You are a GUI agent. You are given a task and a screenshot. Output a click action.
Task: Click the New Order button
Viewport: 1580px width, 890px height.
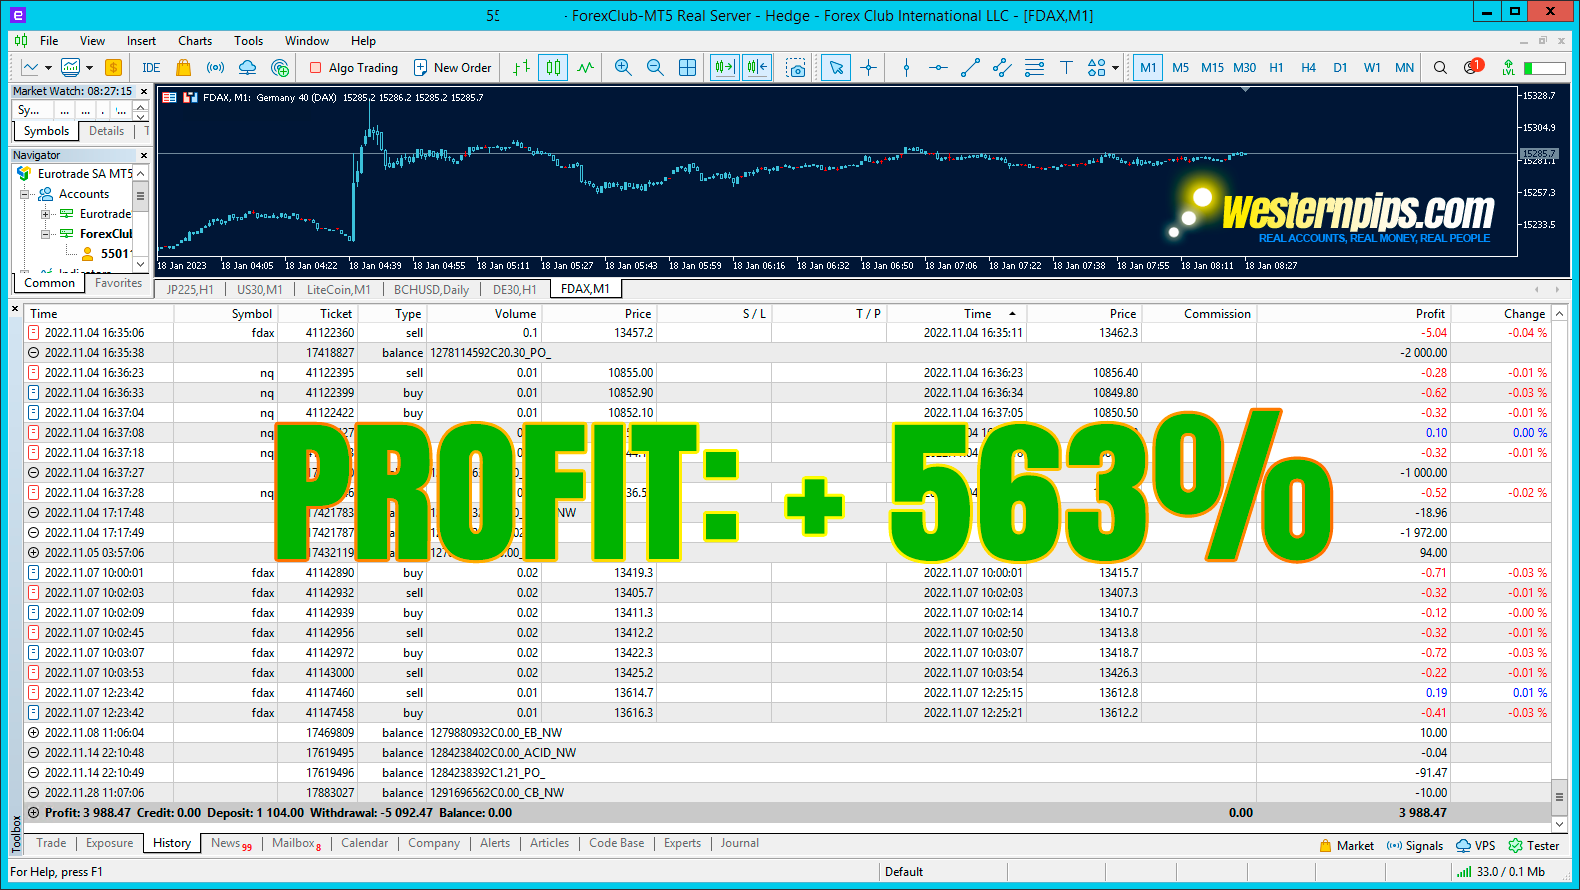(x=452, y=68)
